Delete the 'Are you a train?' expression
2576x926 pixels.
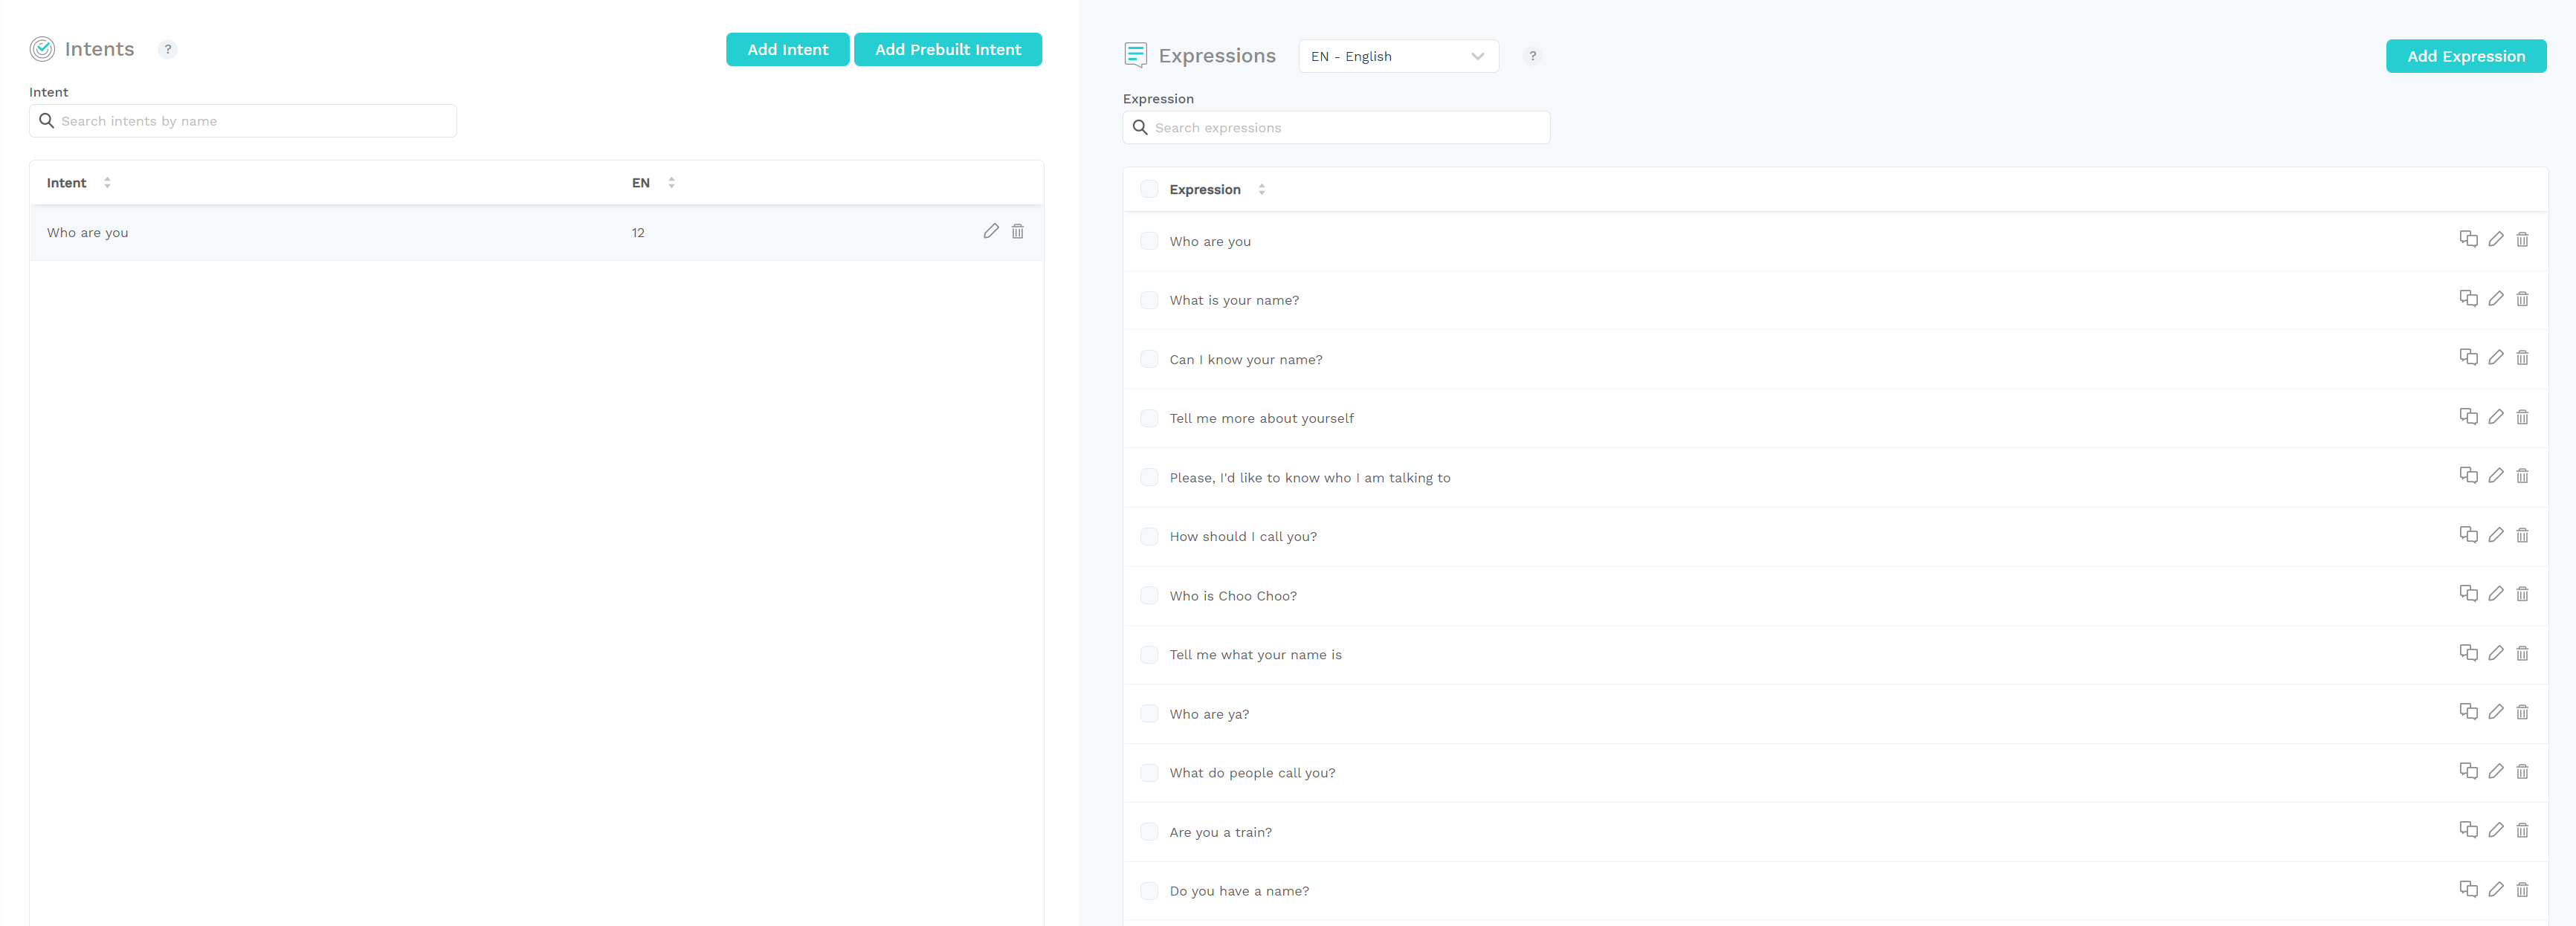[x=2522, y=830]
